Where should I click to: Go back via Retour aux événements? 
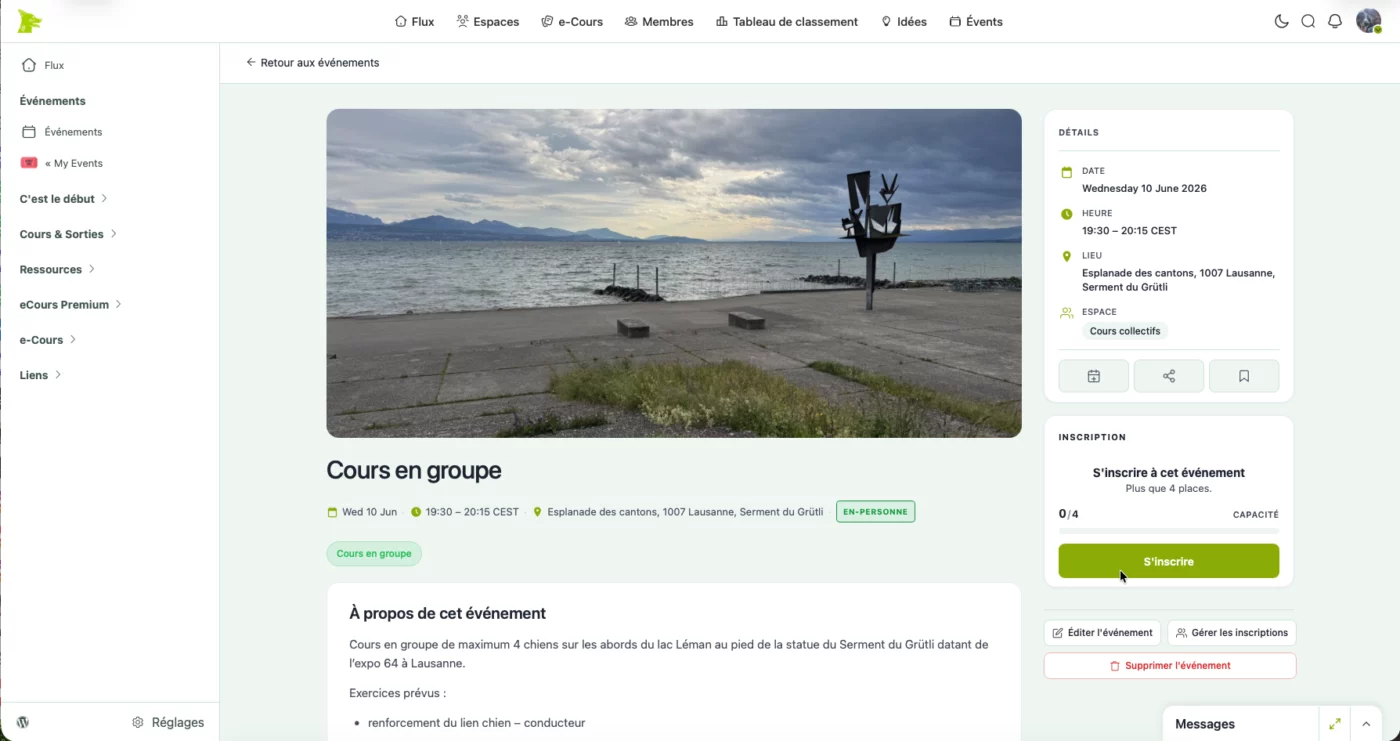(x=313, y=62)
